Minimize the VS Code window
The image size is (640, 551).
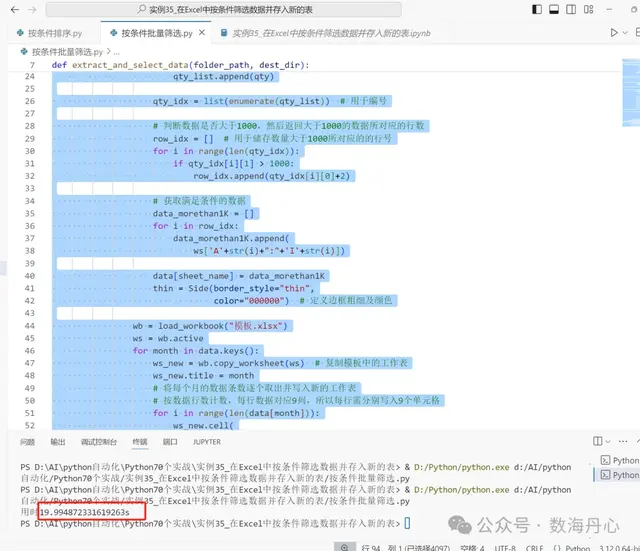pos(609,9)
